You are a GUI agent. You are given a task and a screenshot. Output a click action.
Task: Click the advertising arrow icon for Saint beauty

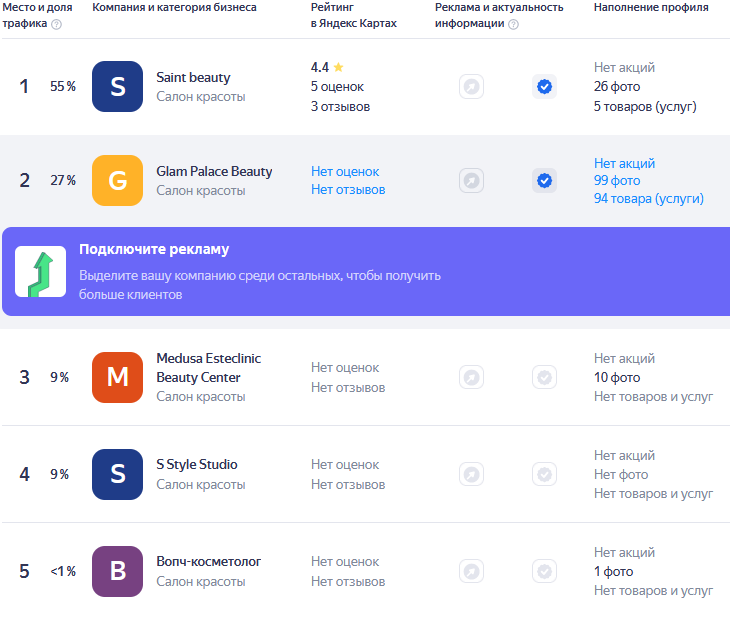point(472,87)
